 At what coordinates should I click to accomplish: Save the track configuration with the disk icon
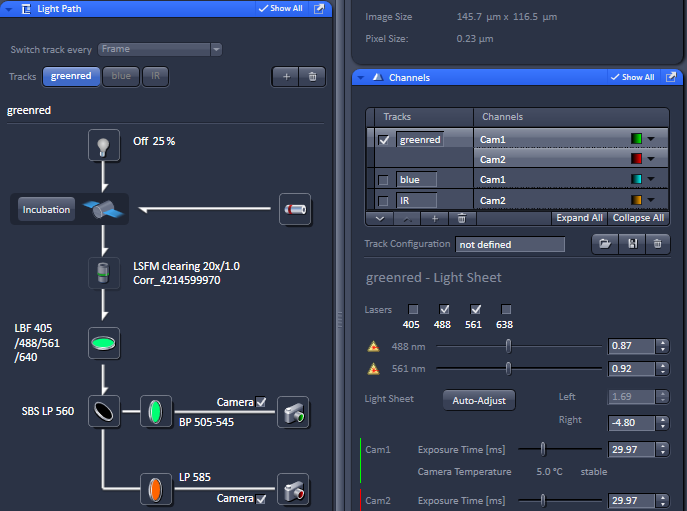pos(631,243)
